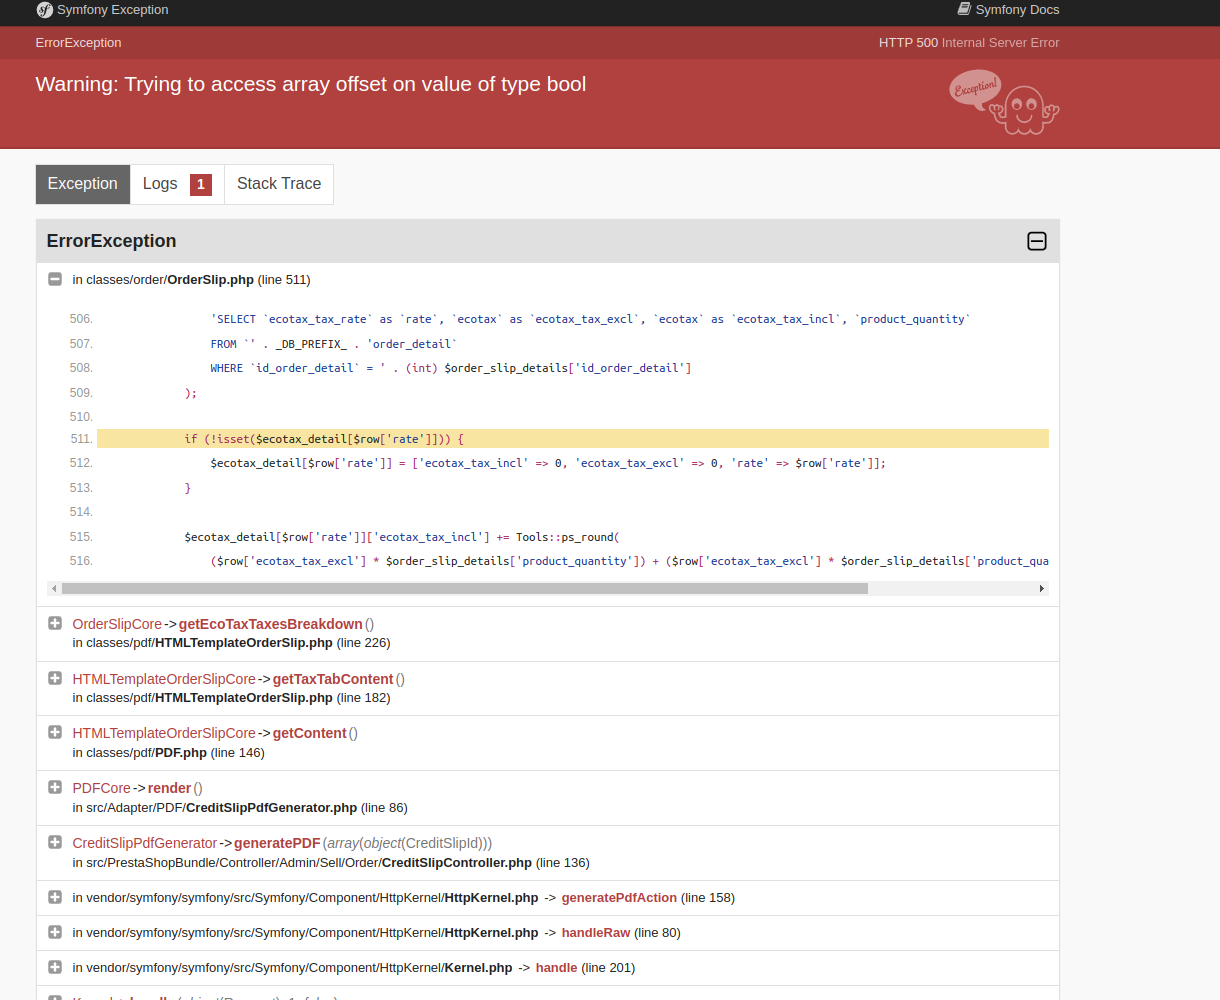Expand the handleRaw HttpKernel frame plus icon

click(x=54, y=931)
